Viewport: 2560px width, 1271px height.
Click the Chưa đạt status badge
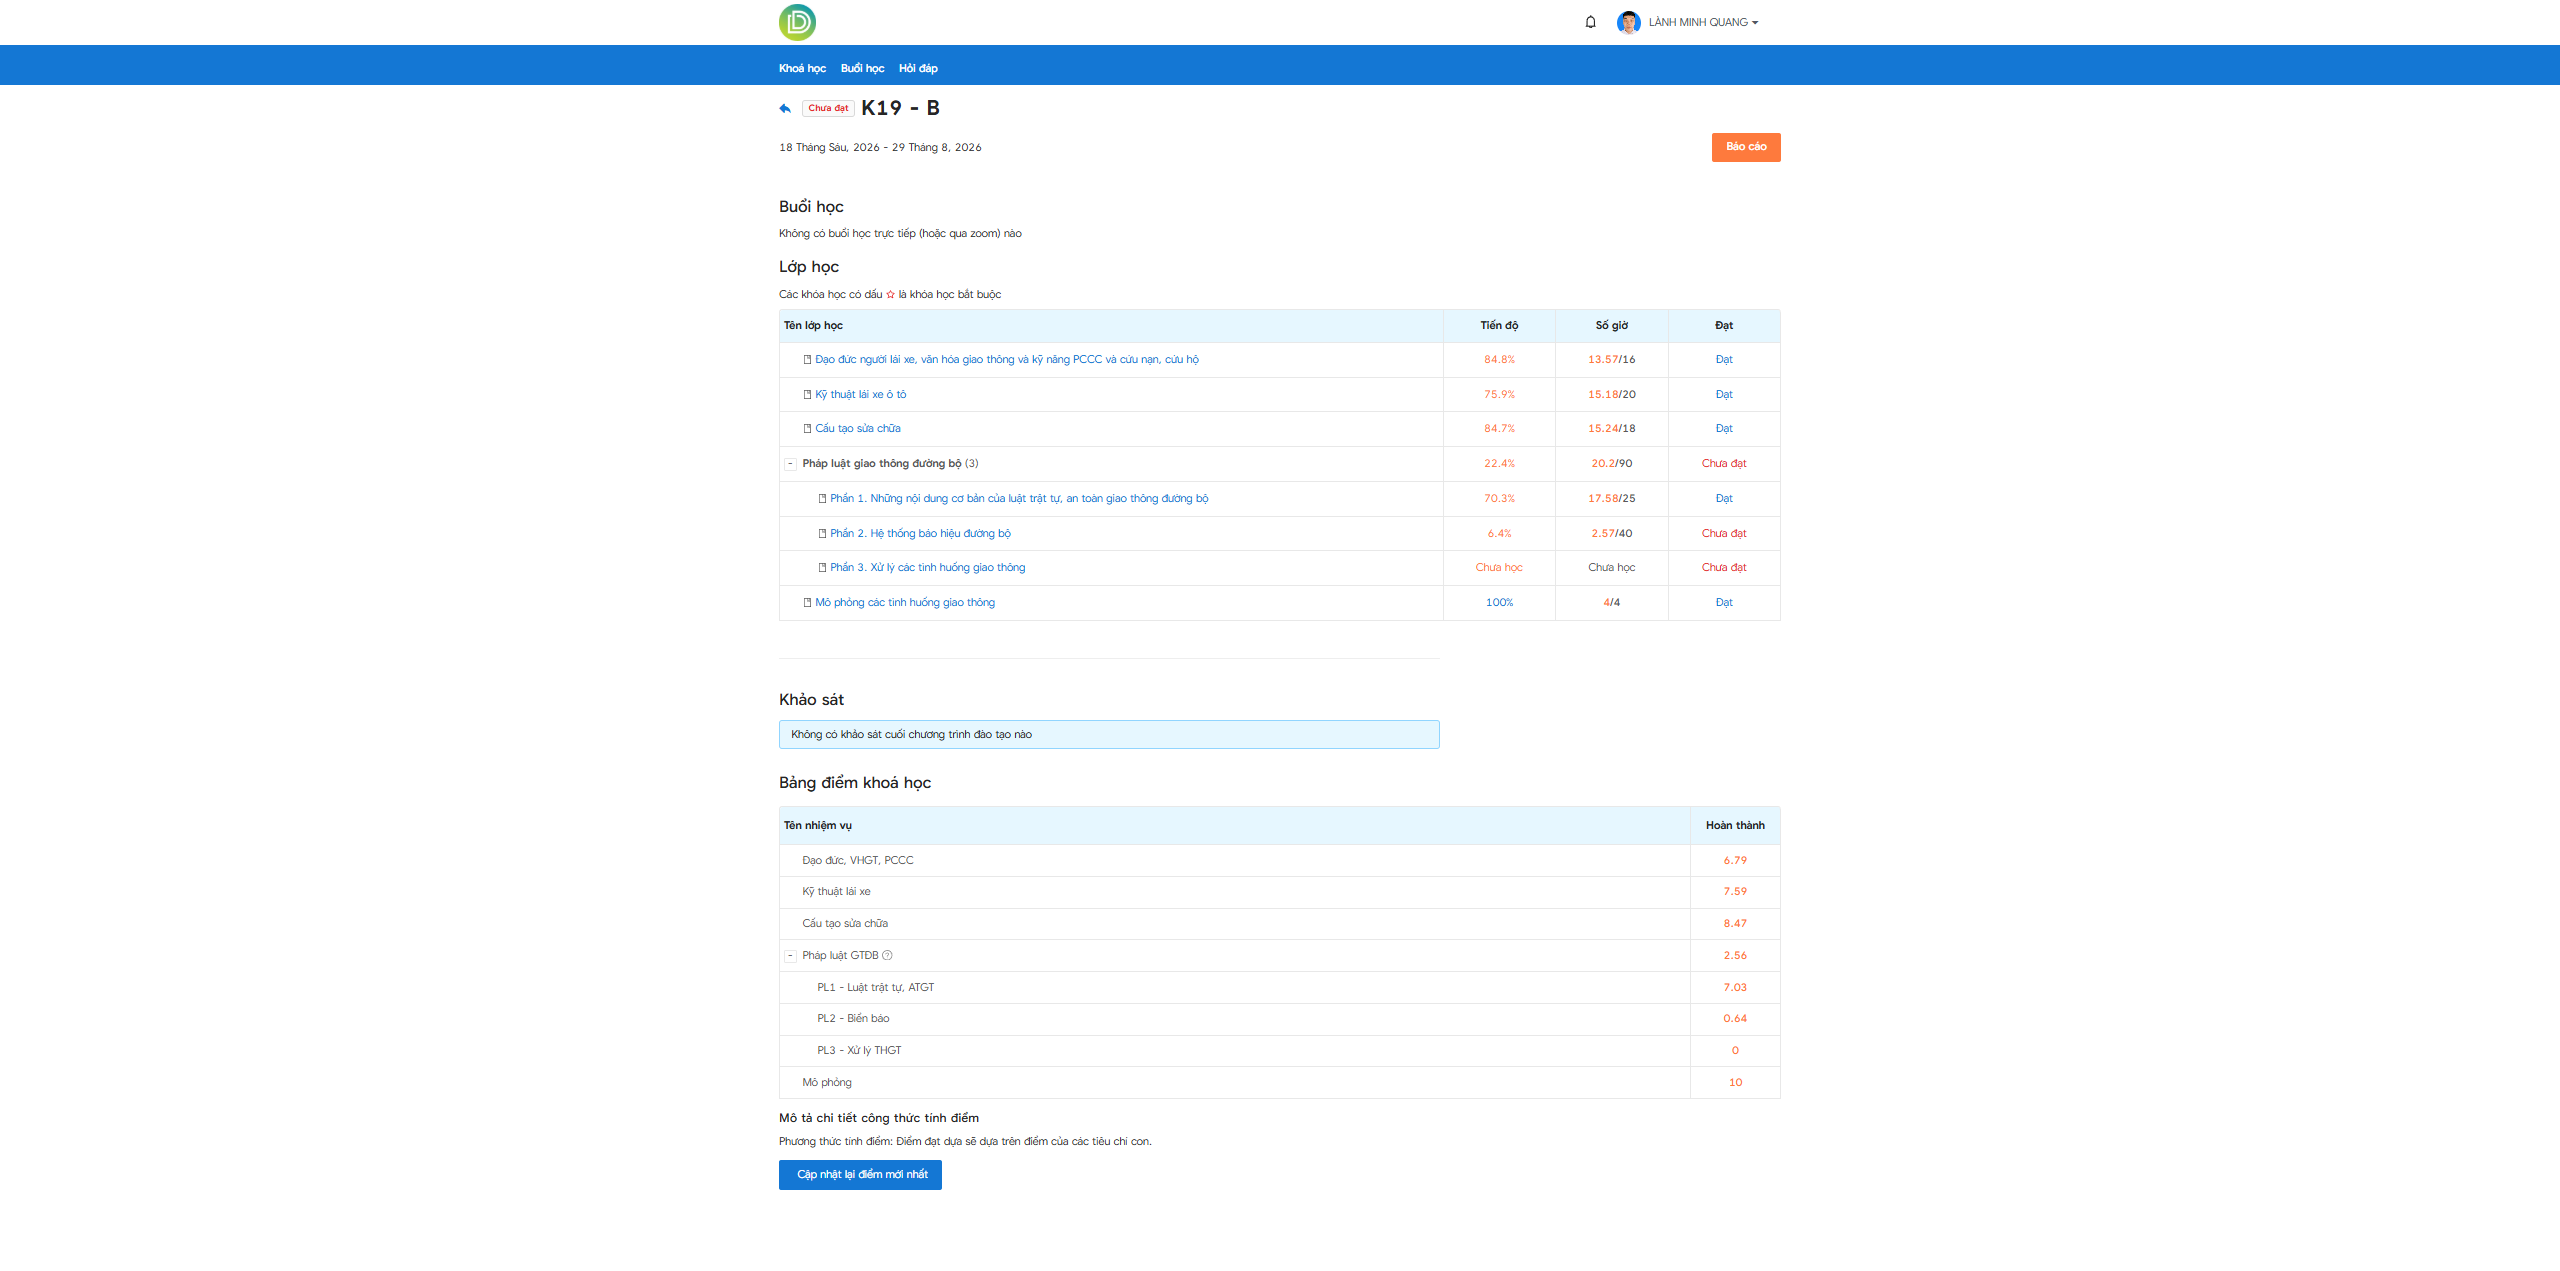(x=828, y=108)
